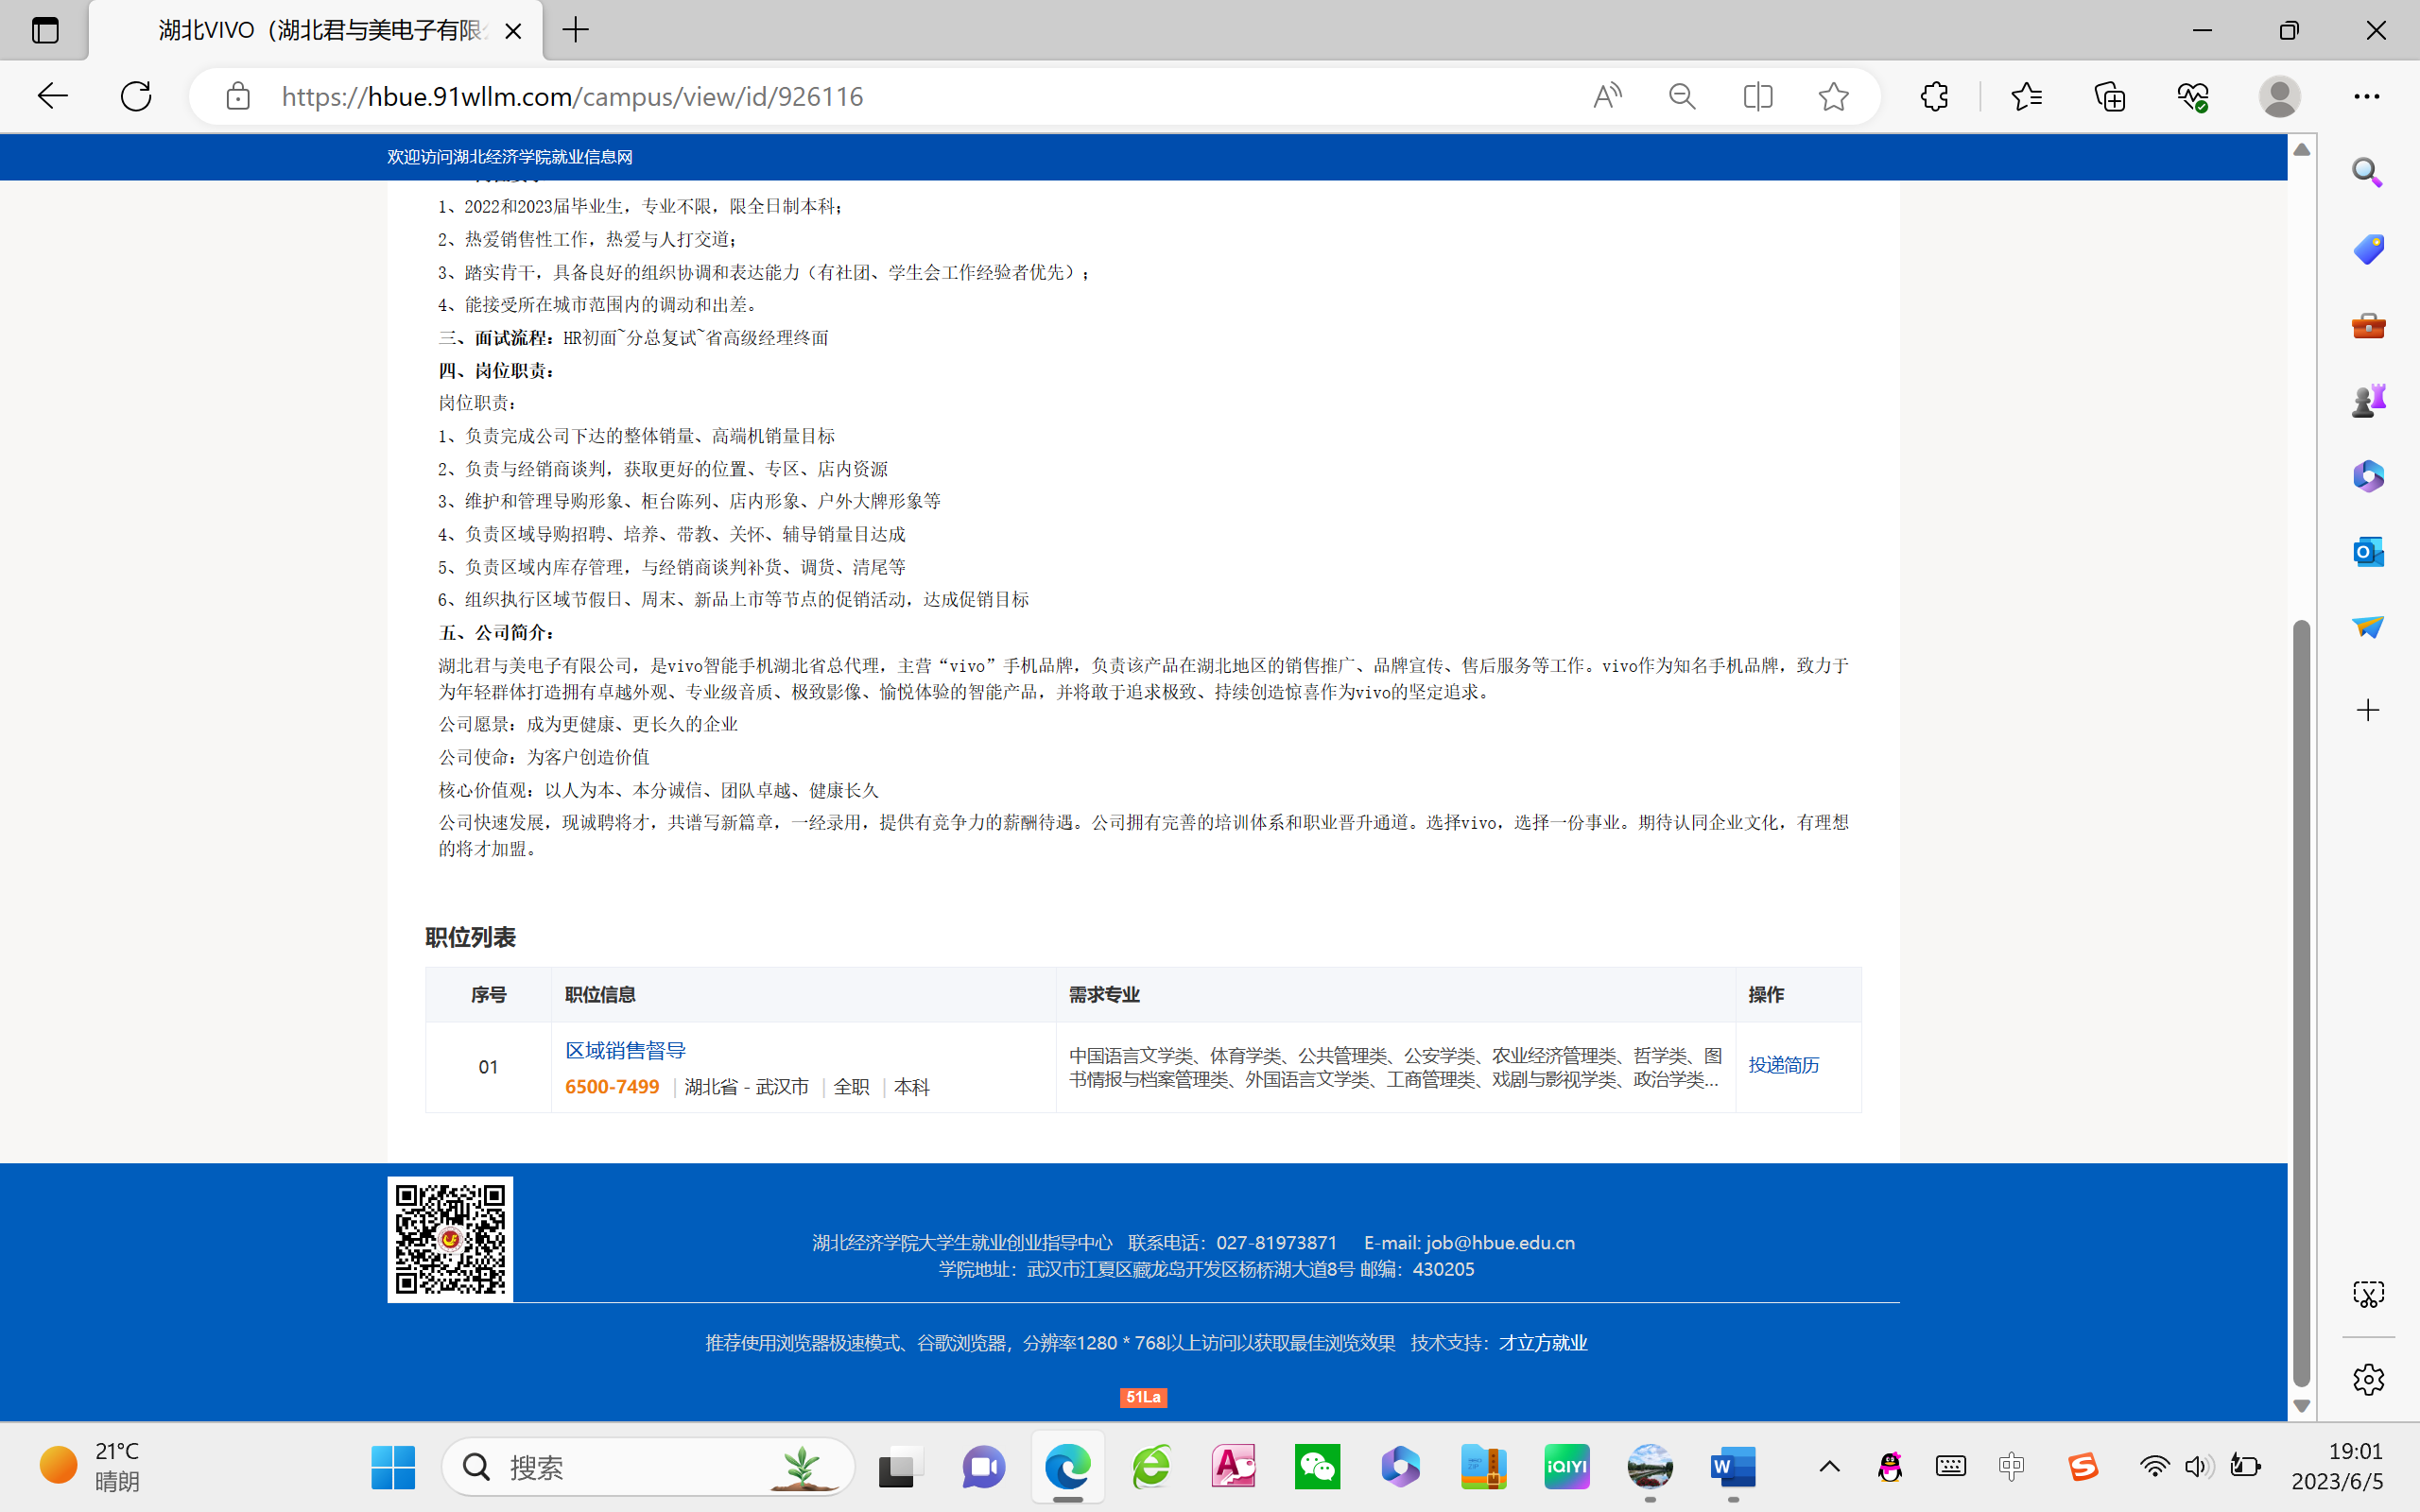The width and height of the screenshot is (2420, 1512).
Task: Click the 区域销售督导 job link
Action: (x=625, y=1050)
